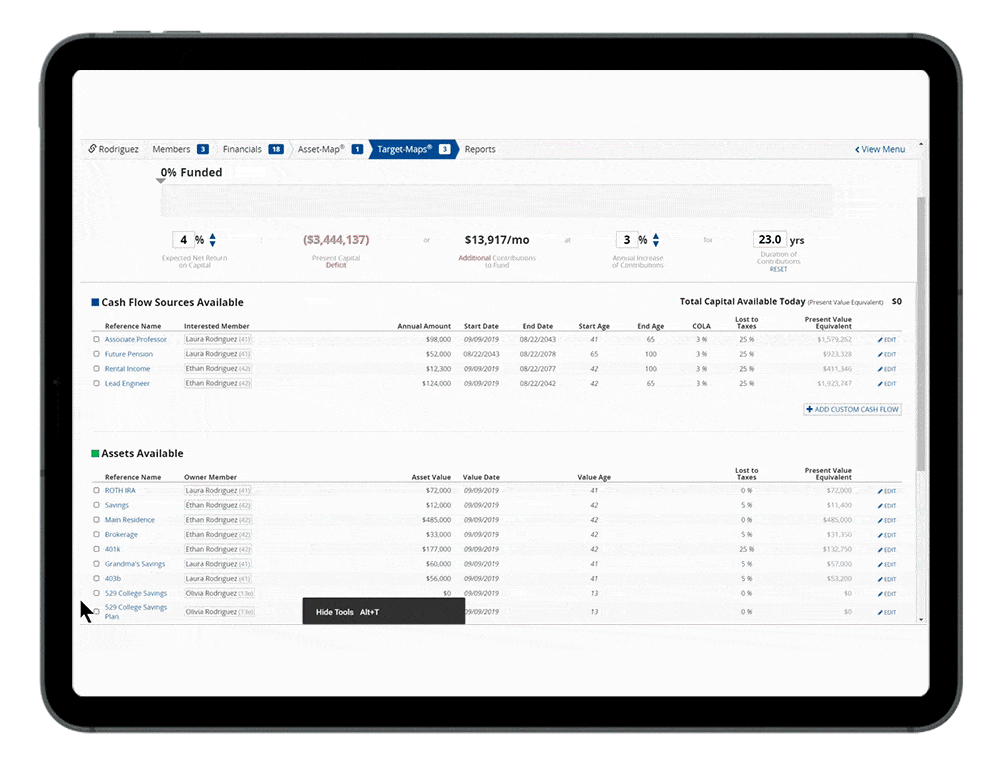Select the Associate Professor radio button
The width and height of the screenshot is (1000, 776).
(96, 339)
